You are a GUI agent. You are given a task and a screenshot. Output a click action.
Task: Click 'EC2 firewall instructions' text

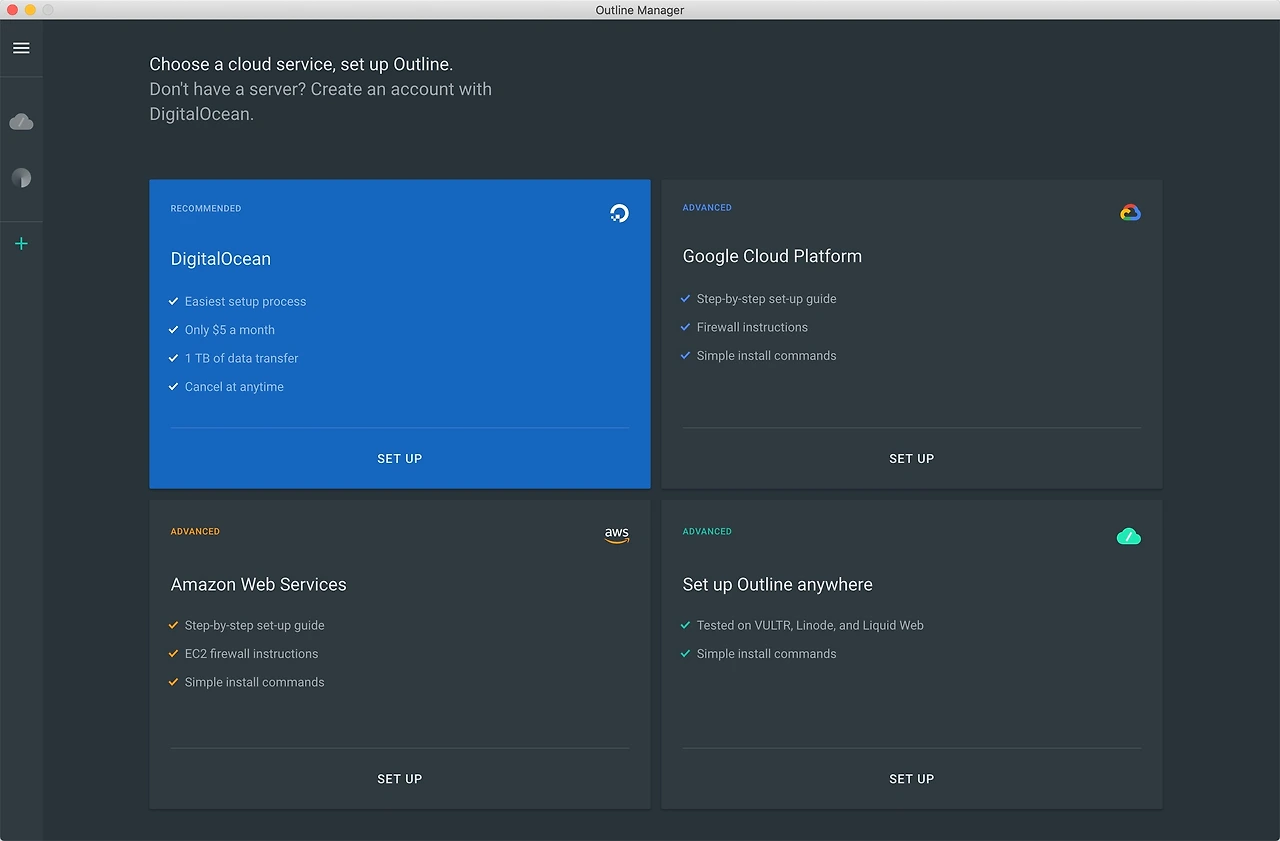[251, 654]
